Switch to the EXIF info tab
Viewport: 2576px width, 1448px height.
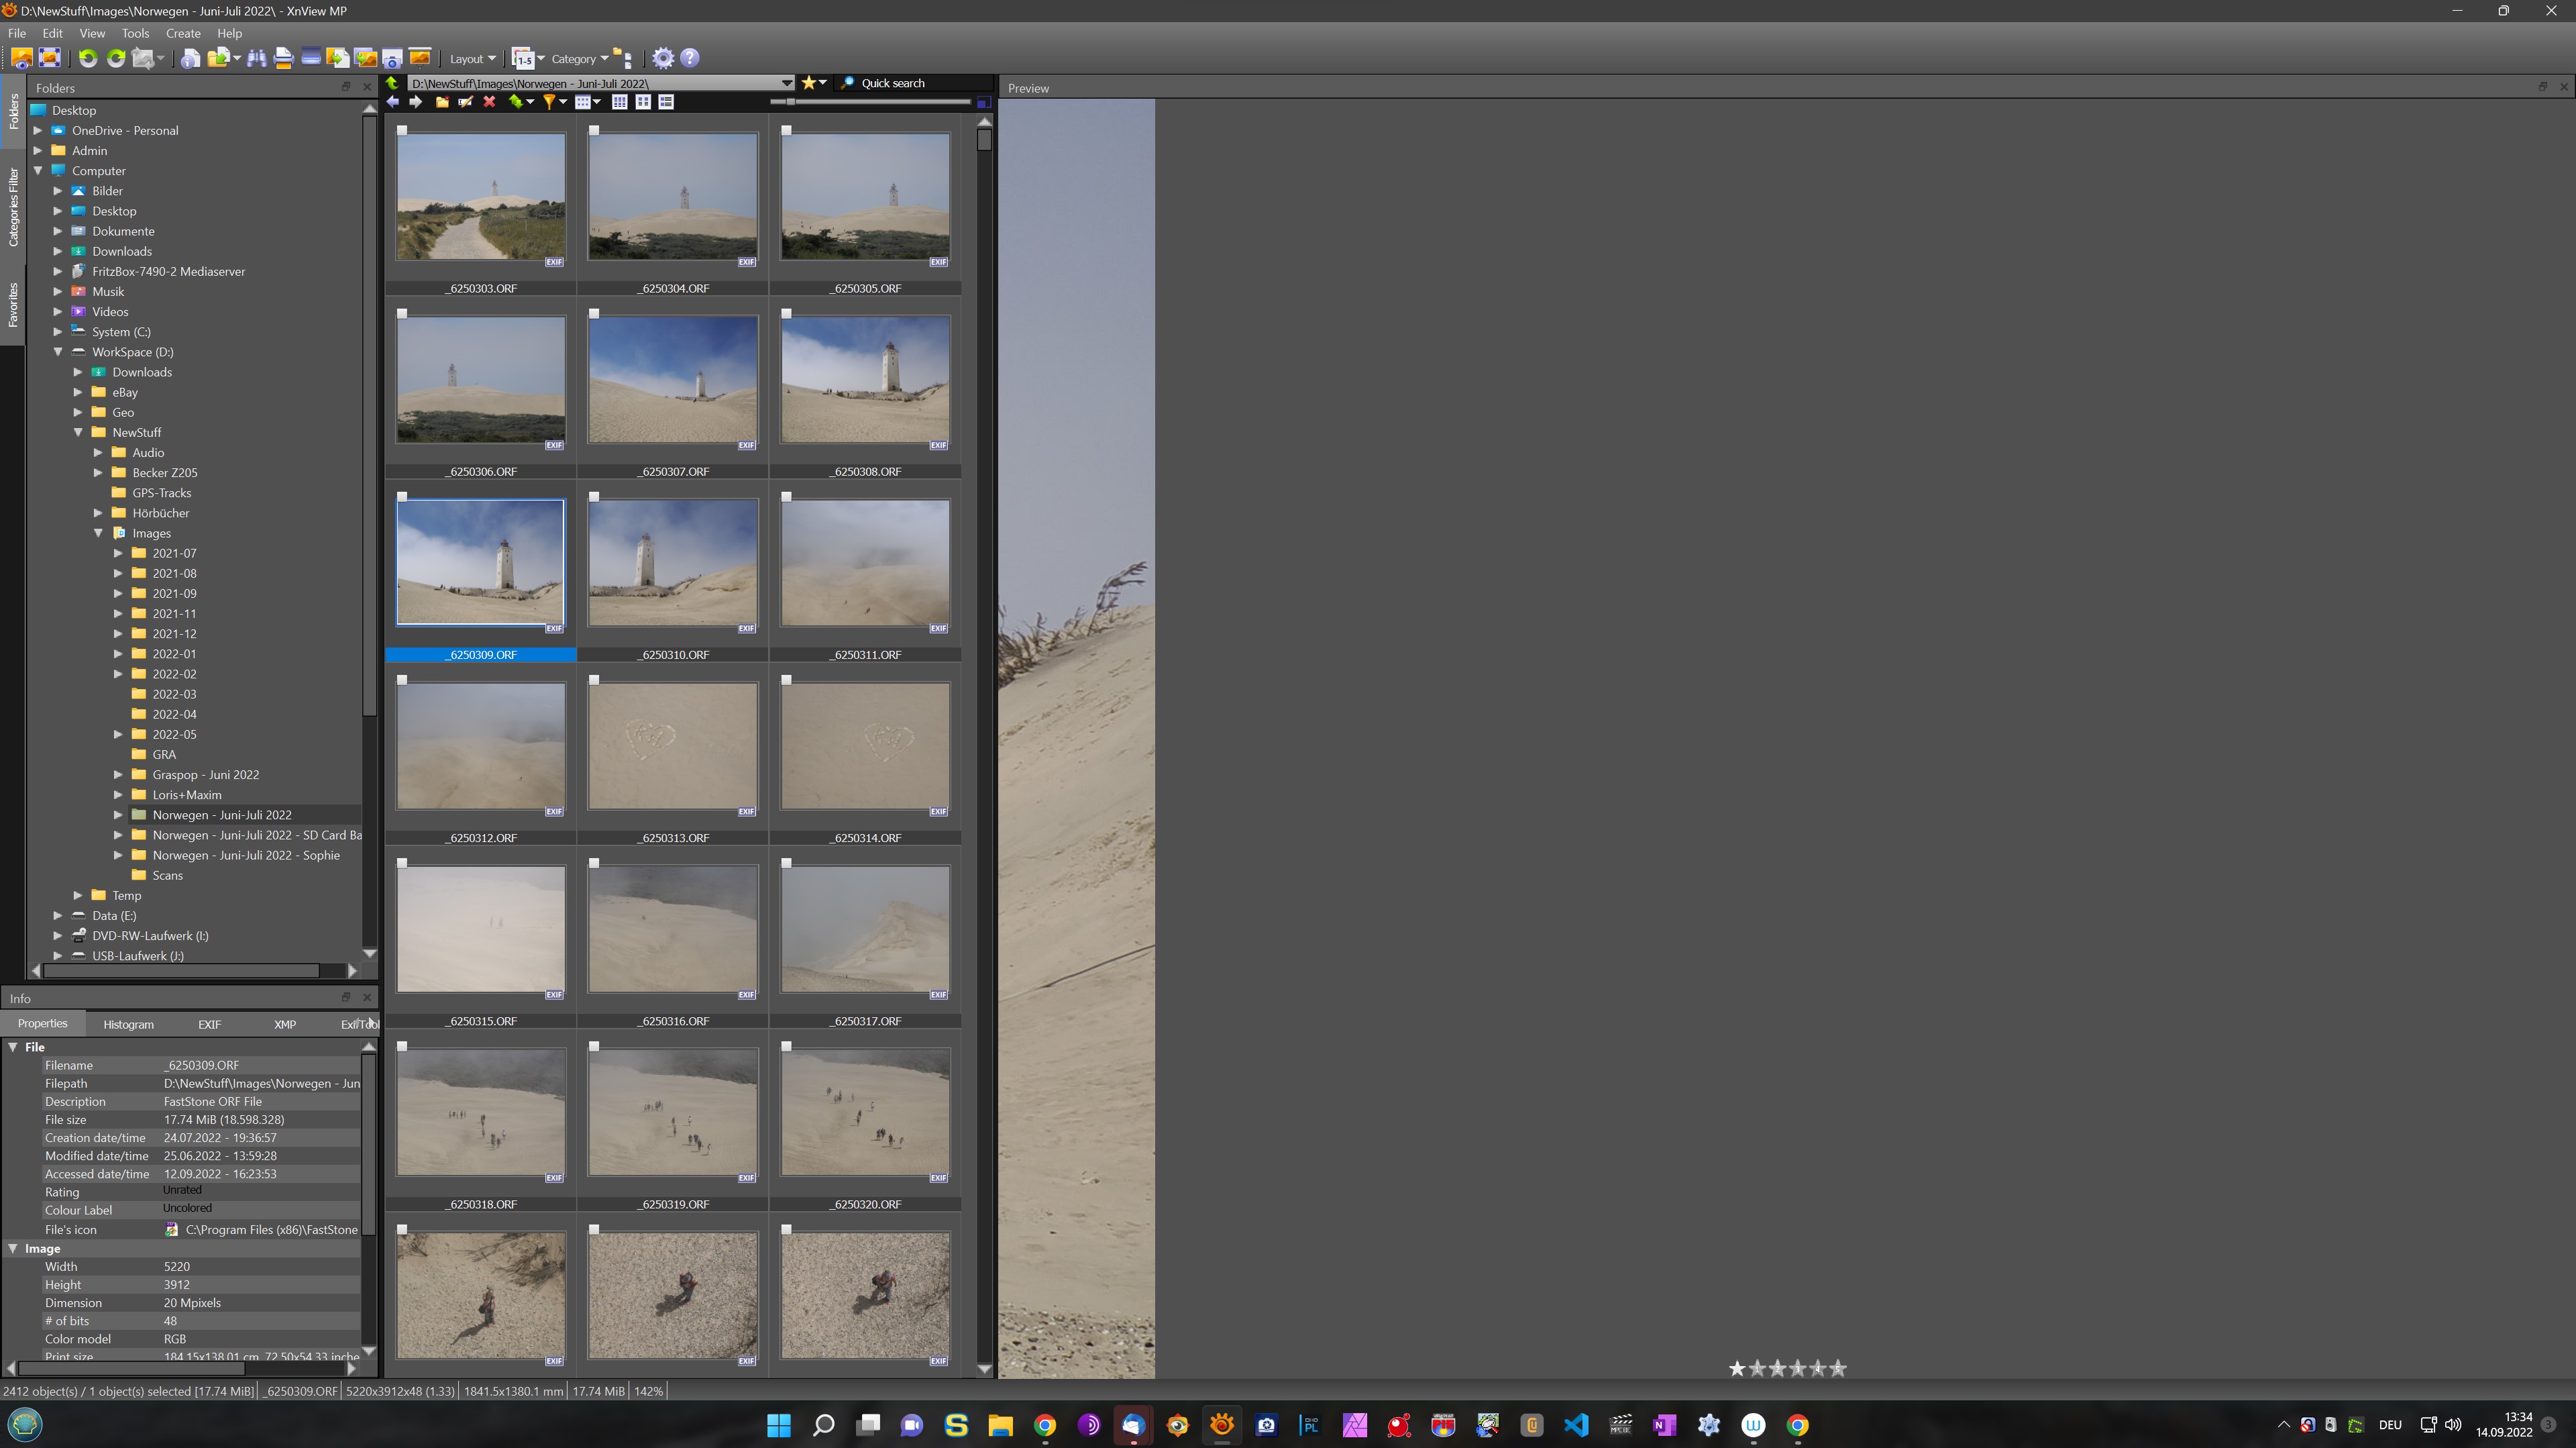209,1024
